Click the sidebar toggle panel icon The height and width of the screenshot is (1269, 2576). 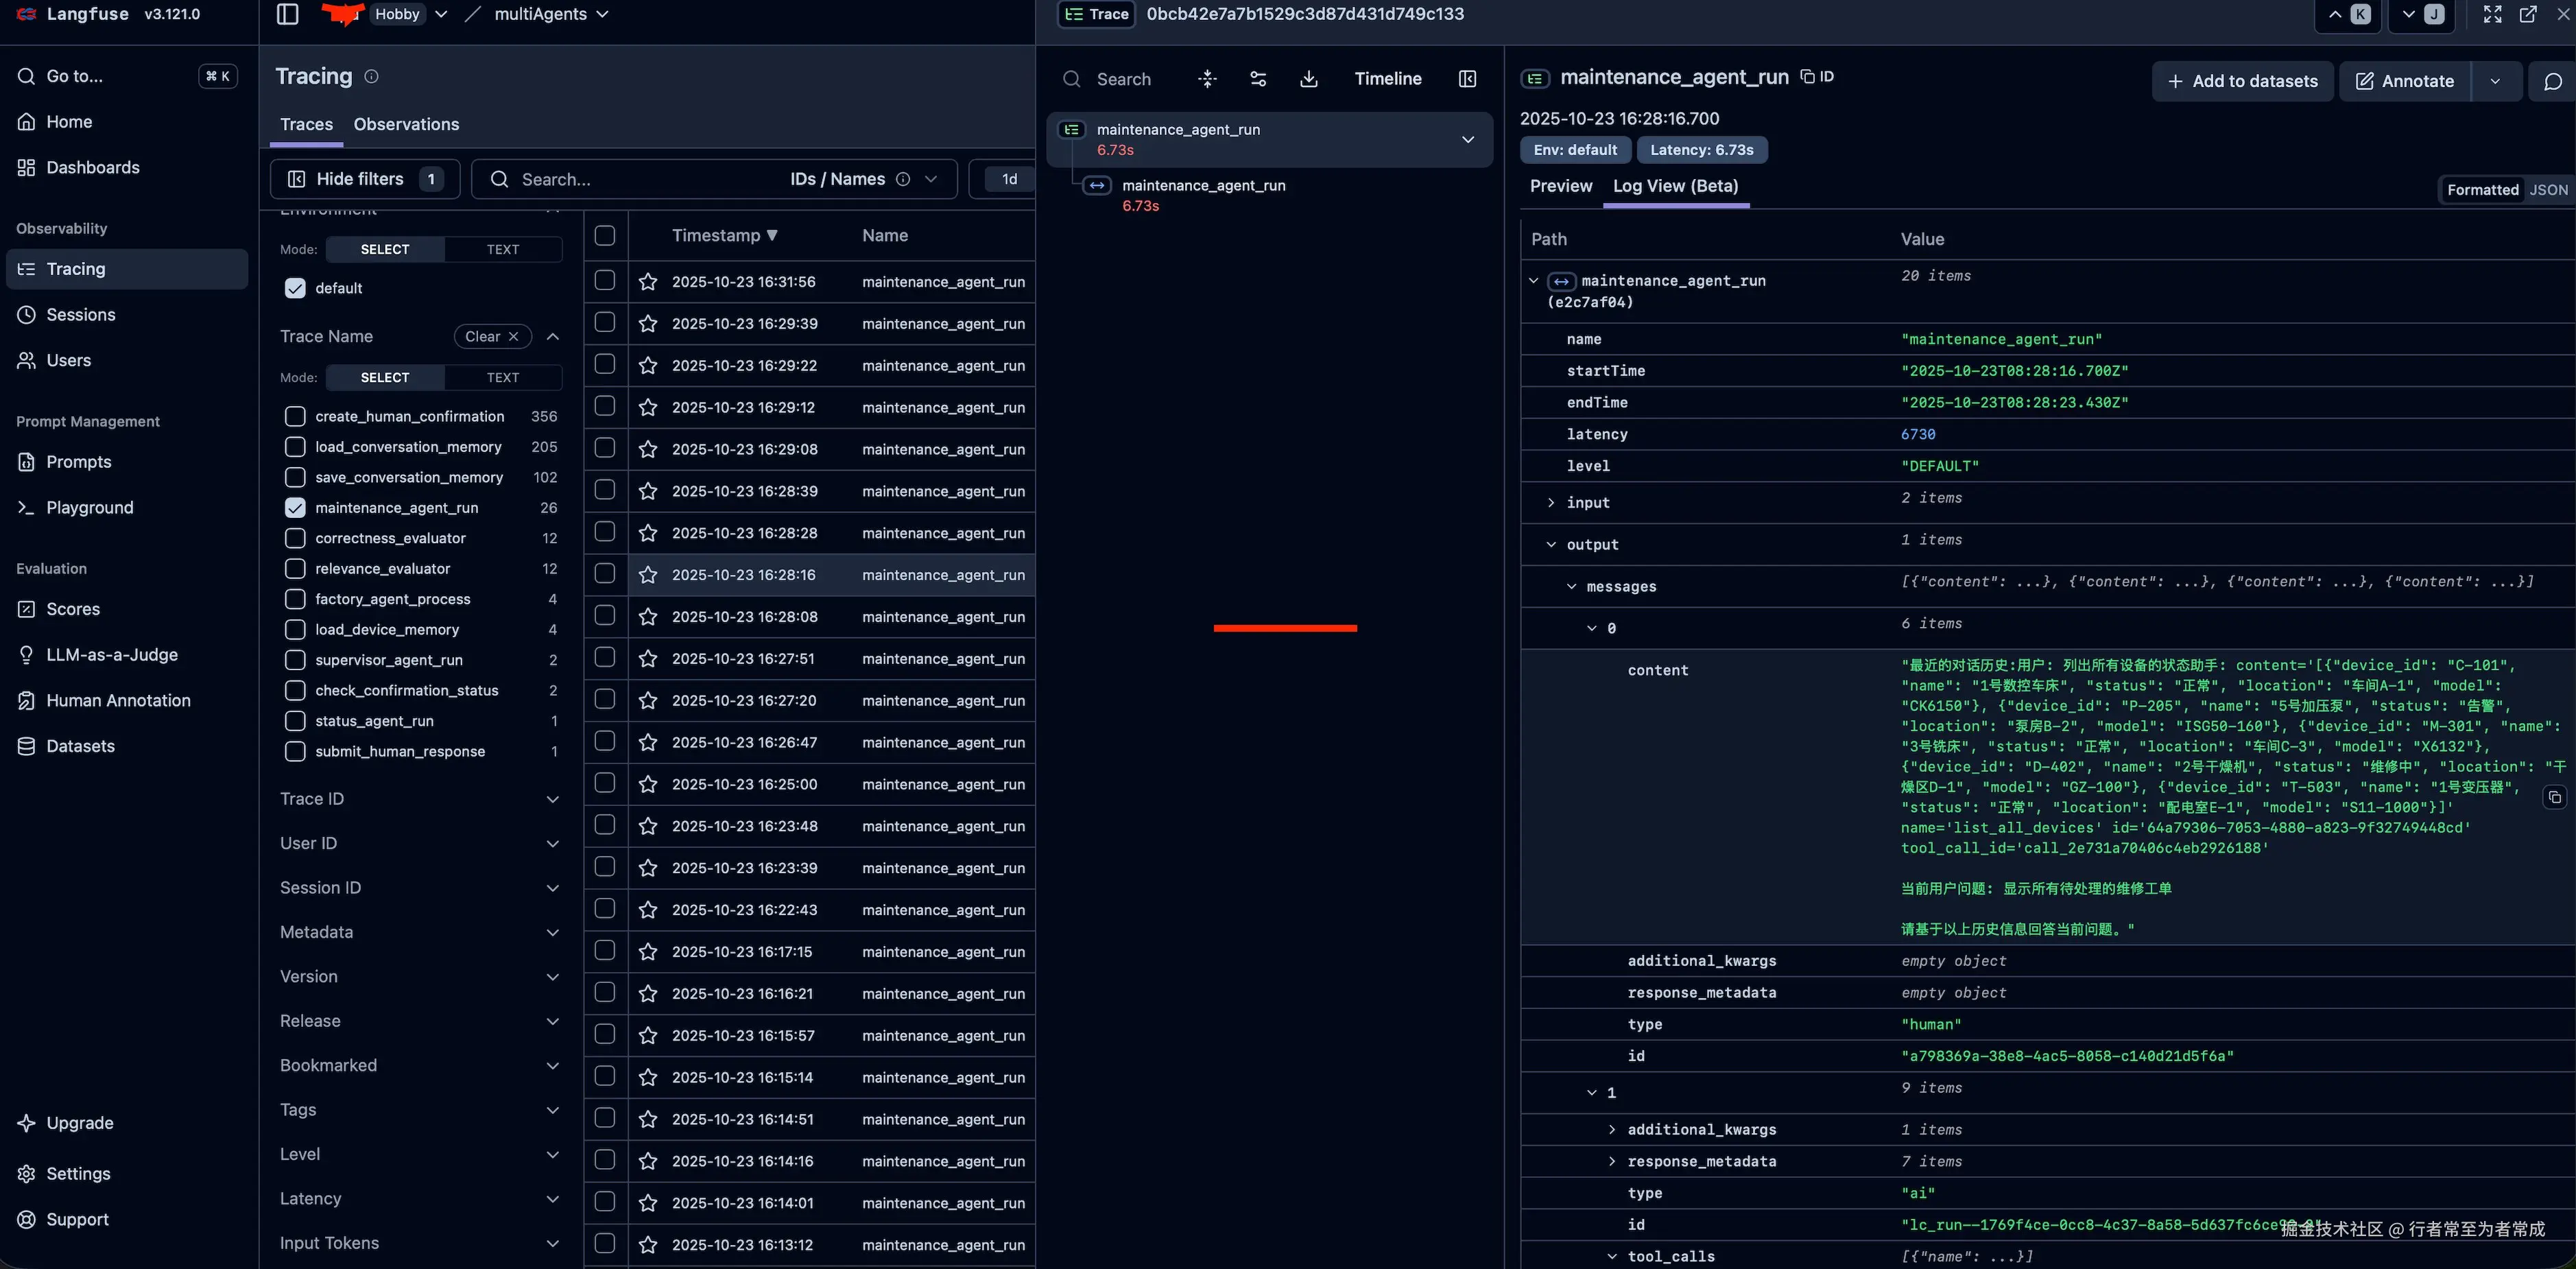[x=287, y=14]
